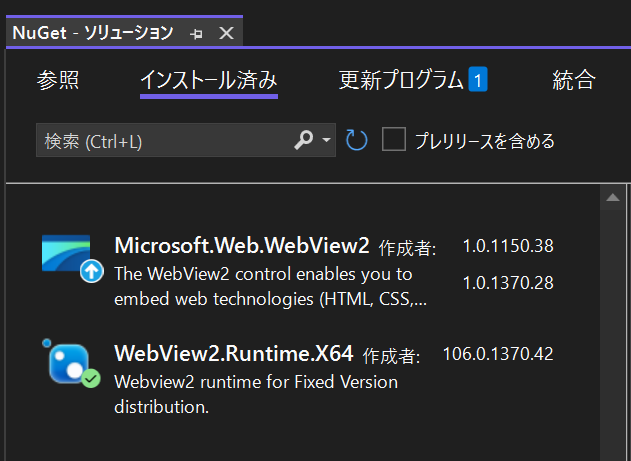Click the プレリリースを含める label
This screenshot has height=461, width=631.
(485, 141)
